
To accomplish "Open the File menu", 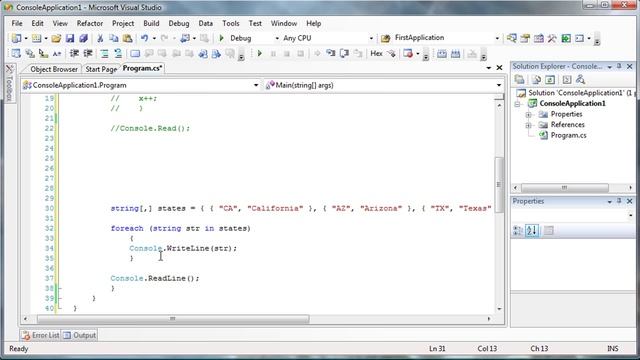I will (17, 23).
